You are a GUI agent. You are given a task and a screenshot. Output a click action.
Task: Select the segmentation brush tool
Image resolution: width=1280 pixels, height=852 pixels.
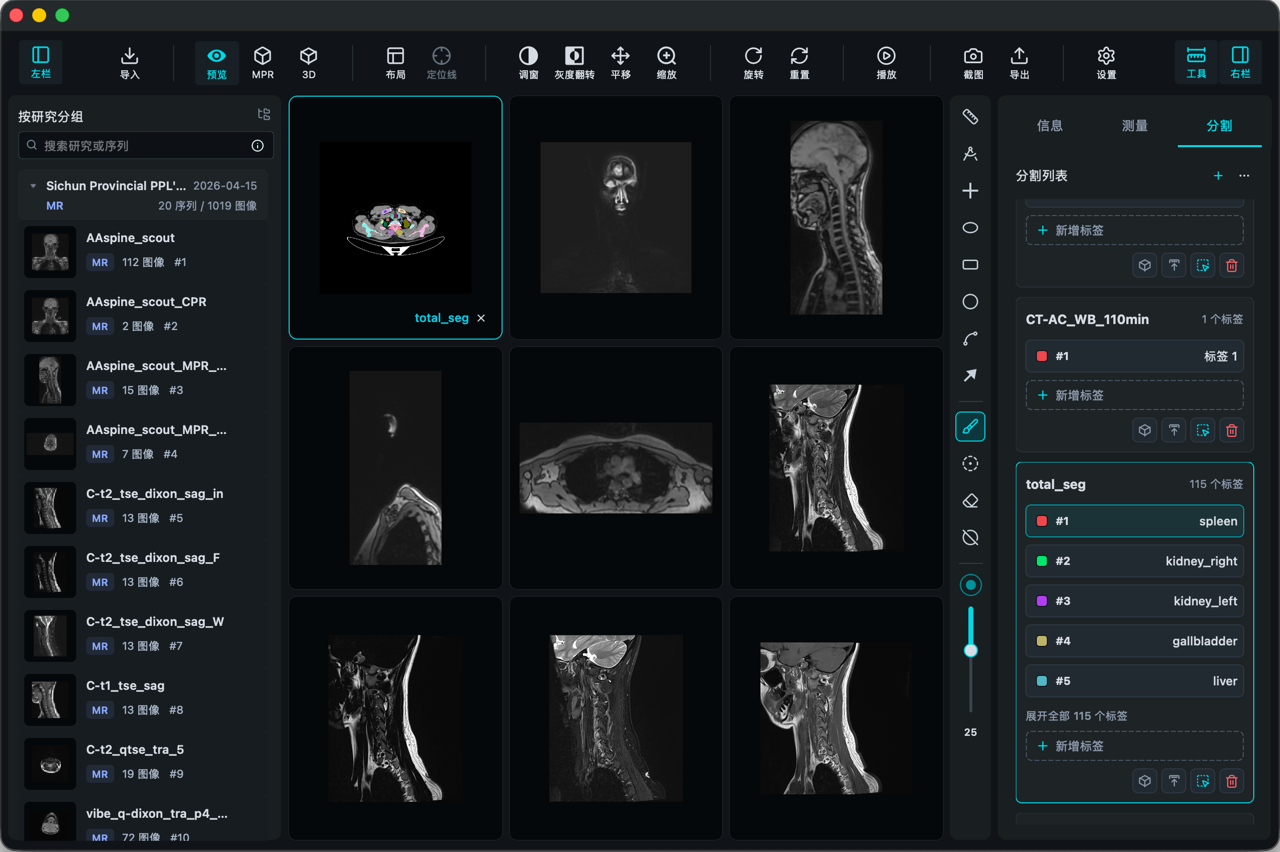pos(970,427)
